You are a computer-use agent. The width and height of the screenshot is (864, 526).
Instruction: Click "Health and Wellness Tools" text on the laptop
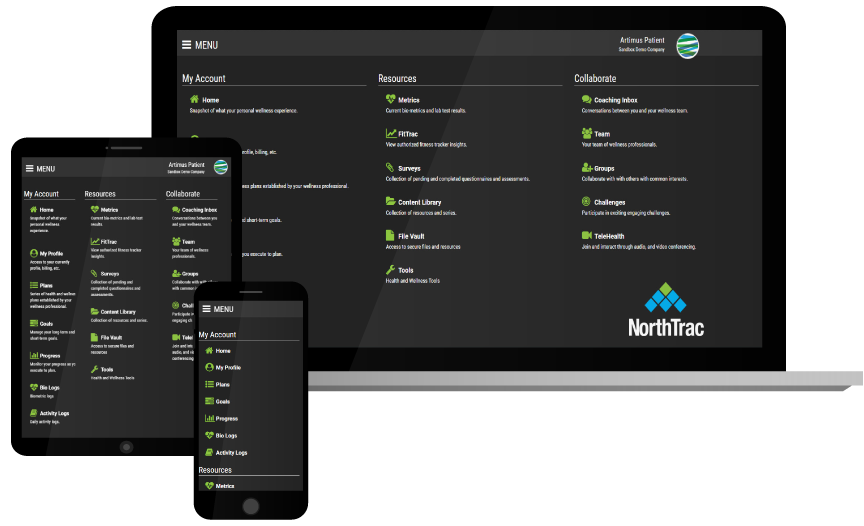[413, 281]
